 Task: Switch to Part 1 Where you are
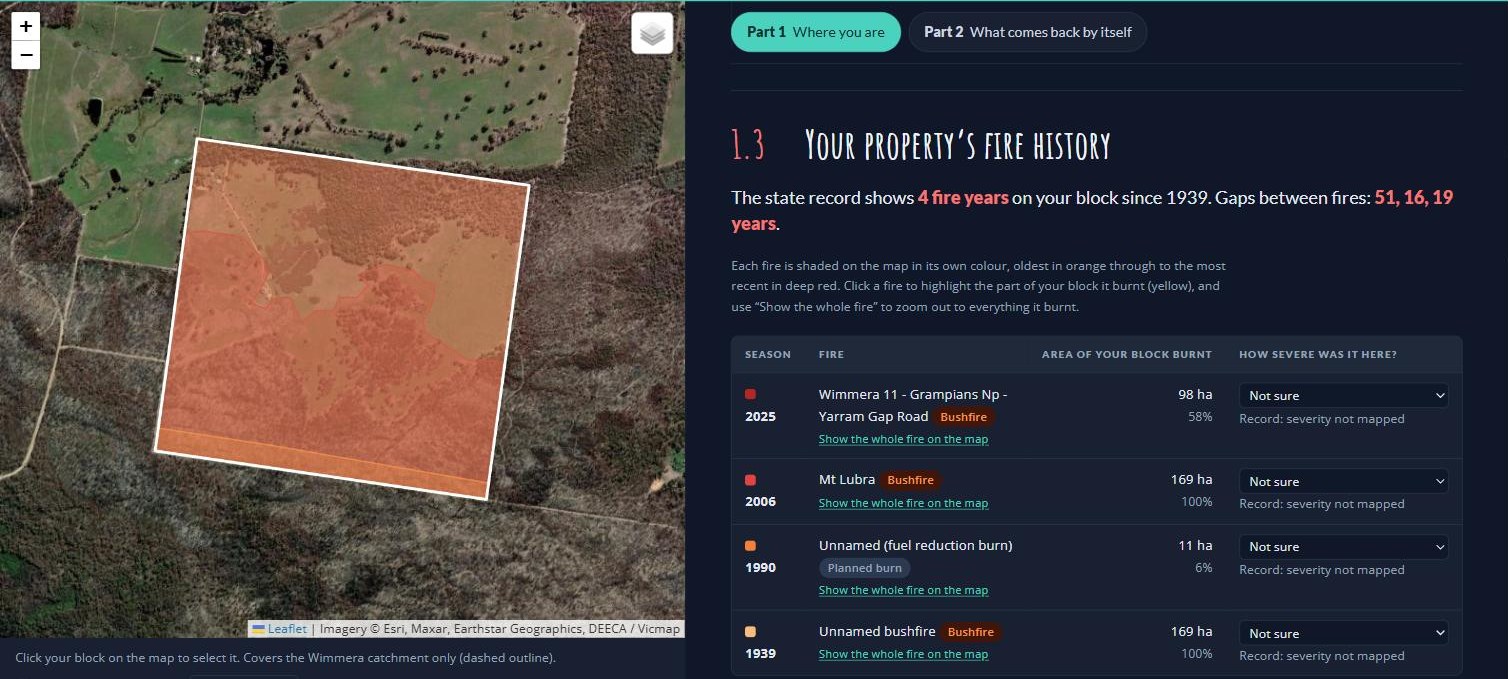[816, 32]
